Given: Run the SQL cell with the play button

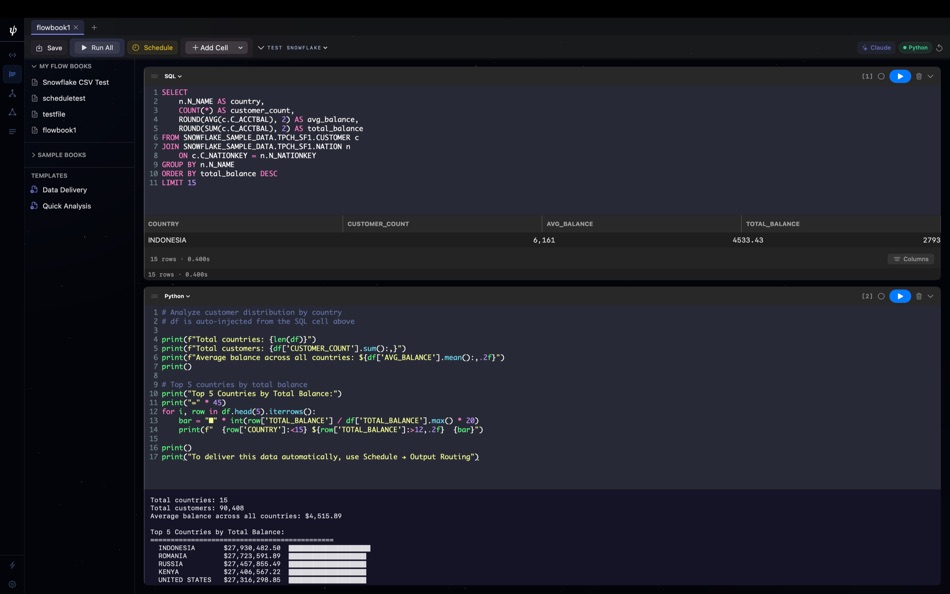Looking at the screenshot, I should [x=899, y=76].
